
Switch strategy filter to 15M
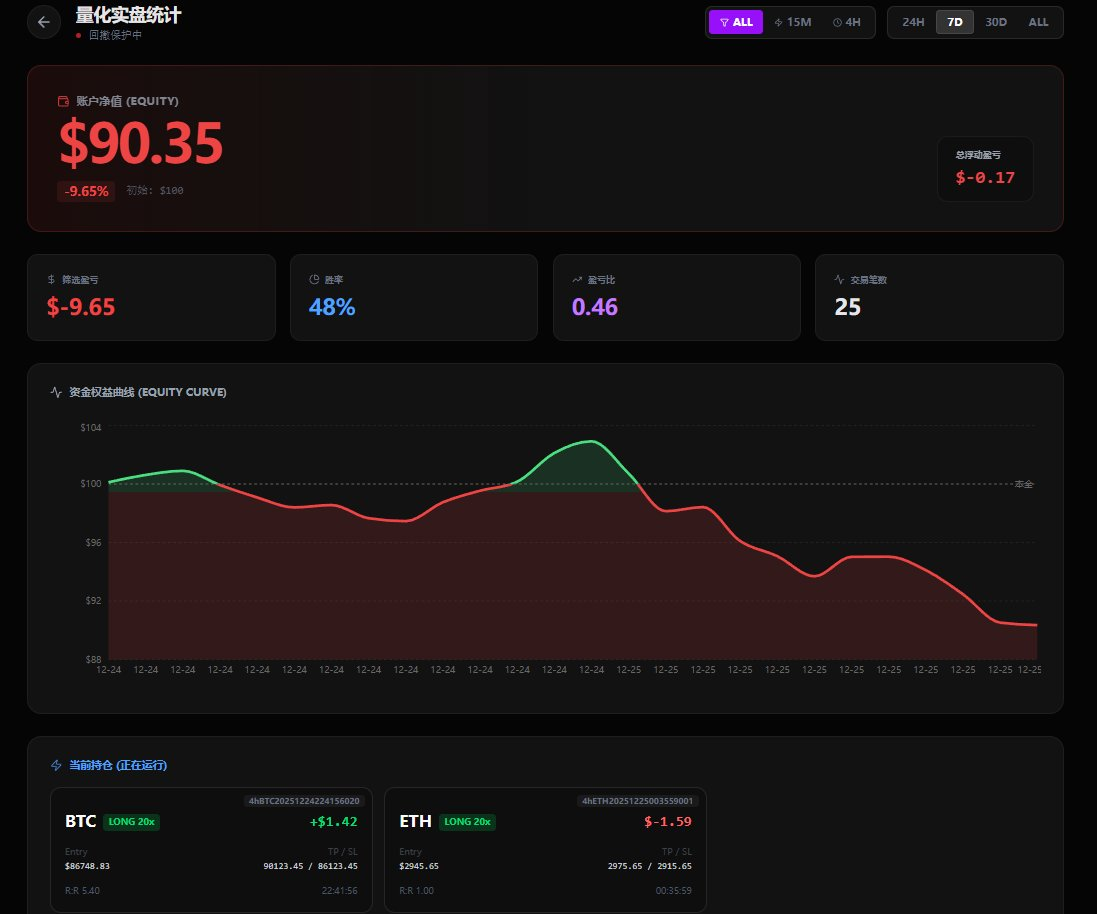pyautogui.click(x=793, y=22)
